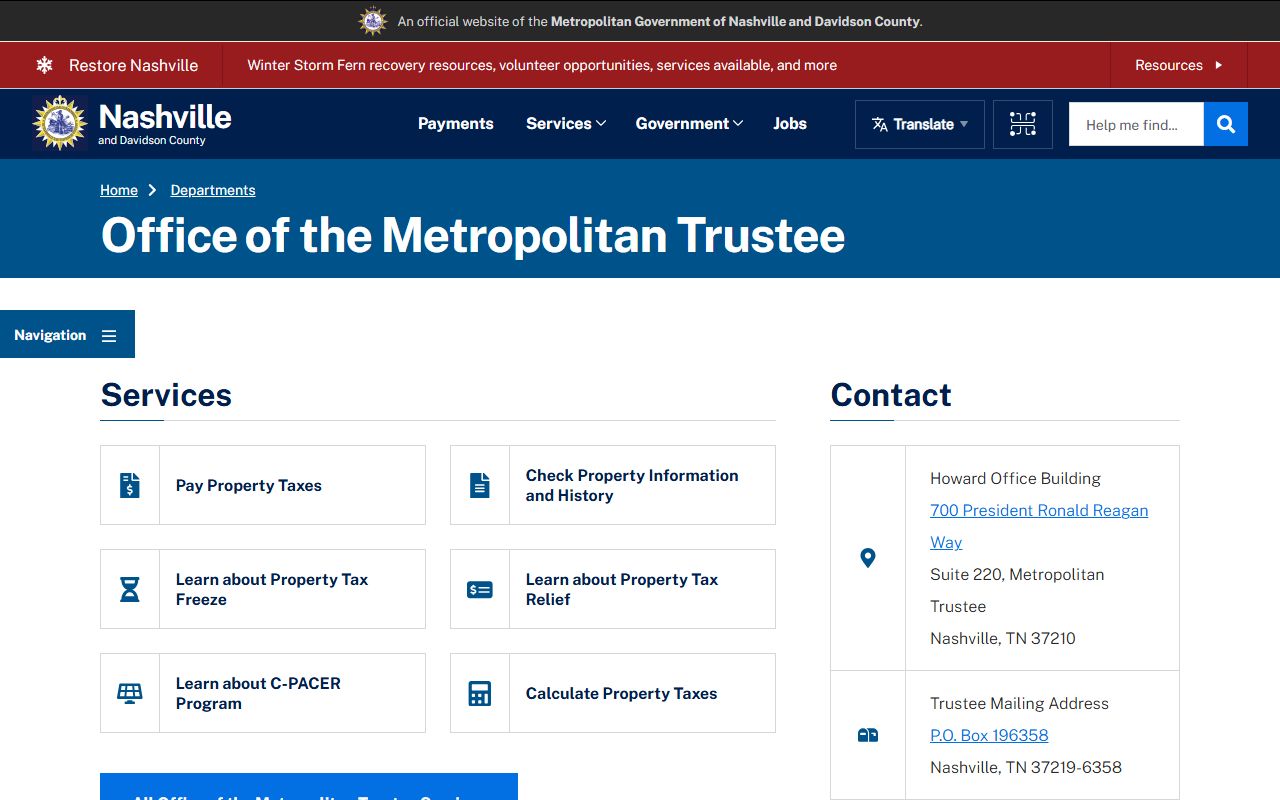Click the solar panel icon for C-PACER
This screenshot has width=1280, height=800.
130,693
